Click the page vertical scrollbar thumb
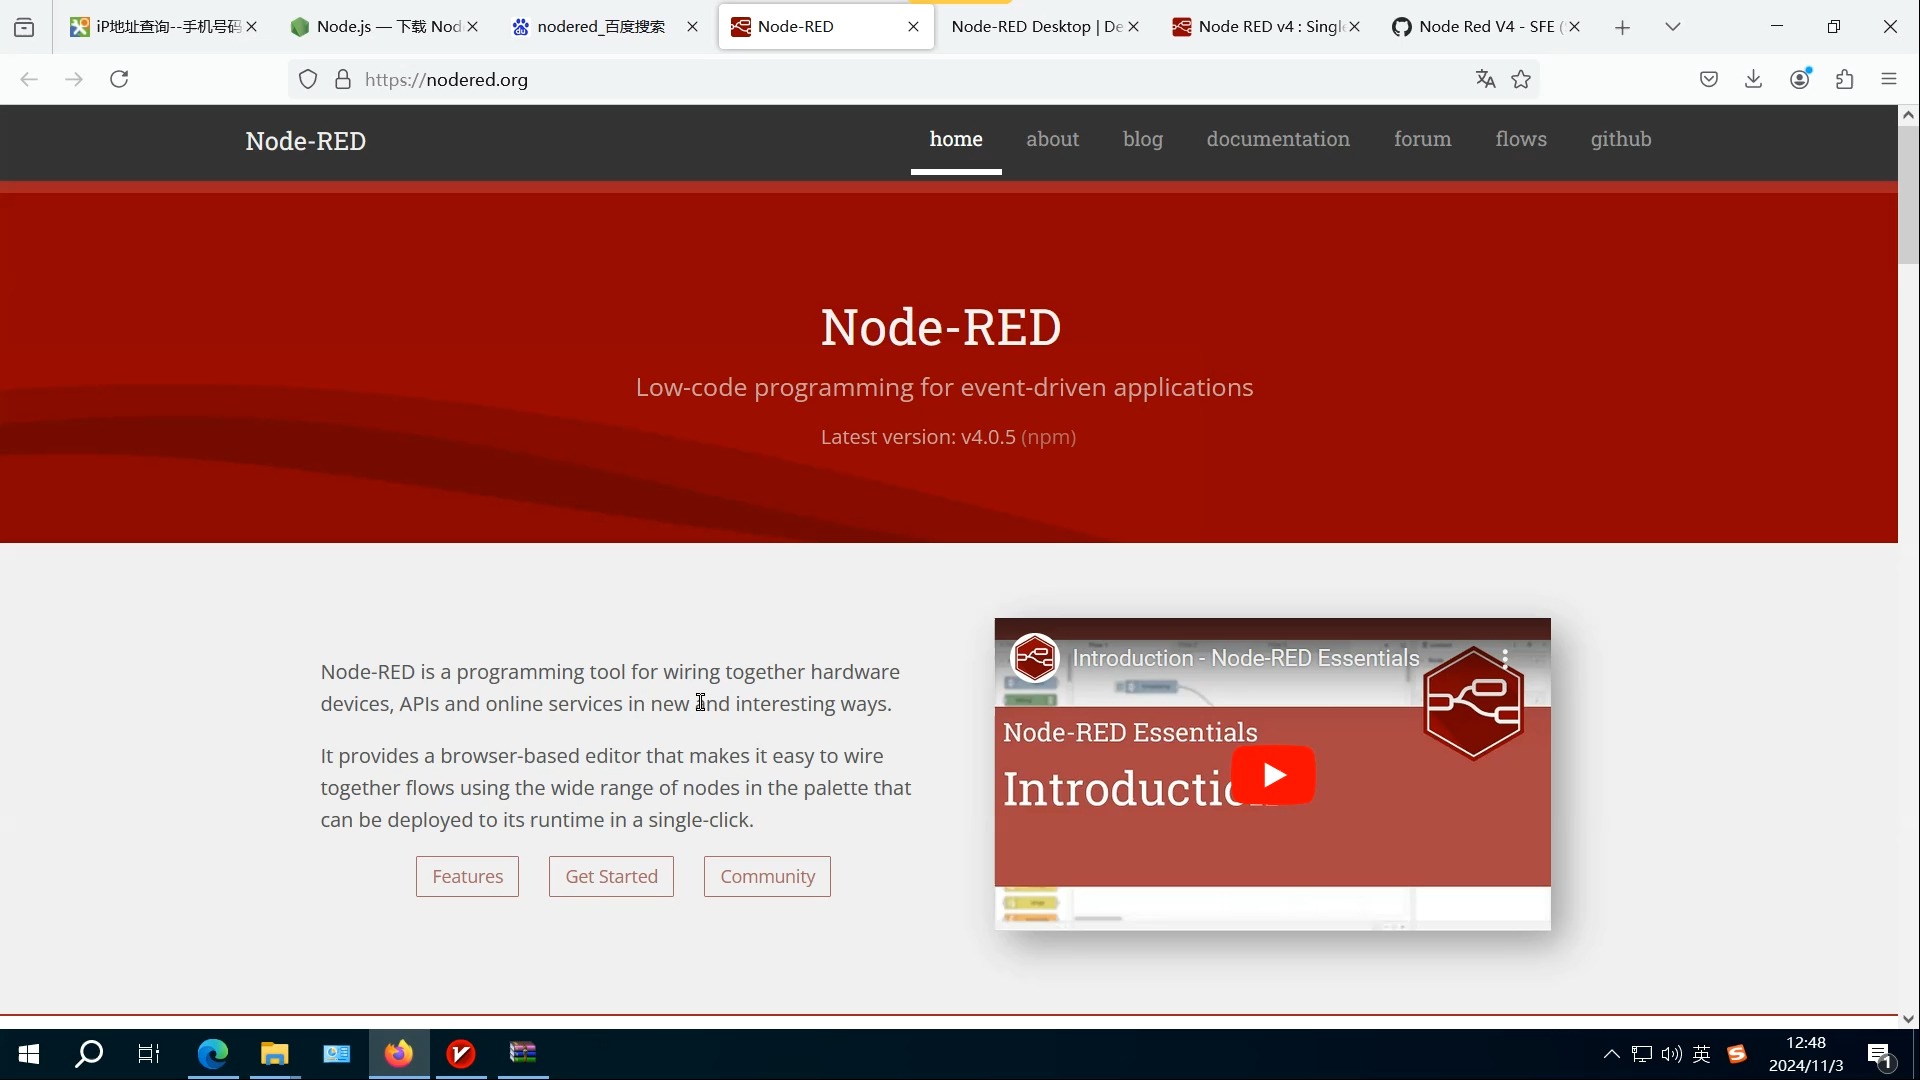Viewport: 1920px width, 1080px height. 1908,195
